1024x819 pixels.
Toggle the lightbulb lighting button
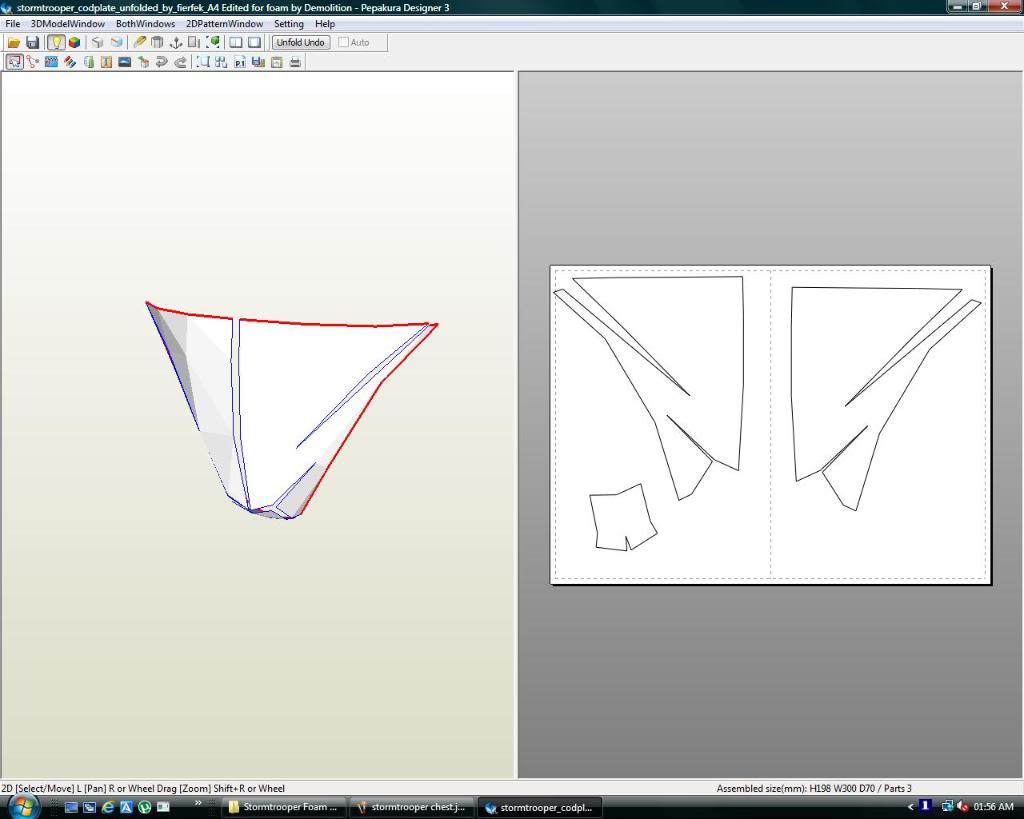point(56,43)
